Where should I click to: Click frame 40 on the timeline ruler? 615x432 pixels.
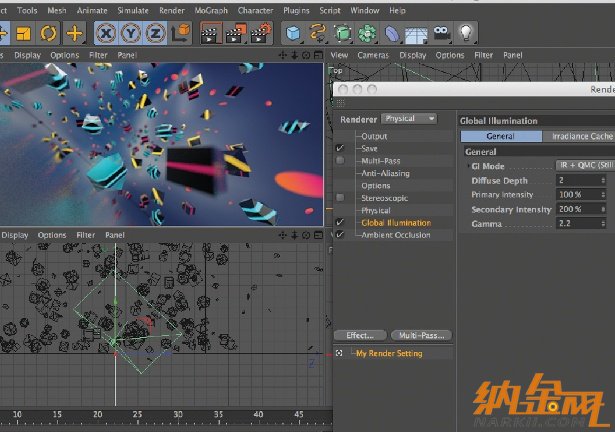pos(258,415)
